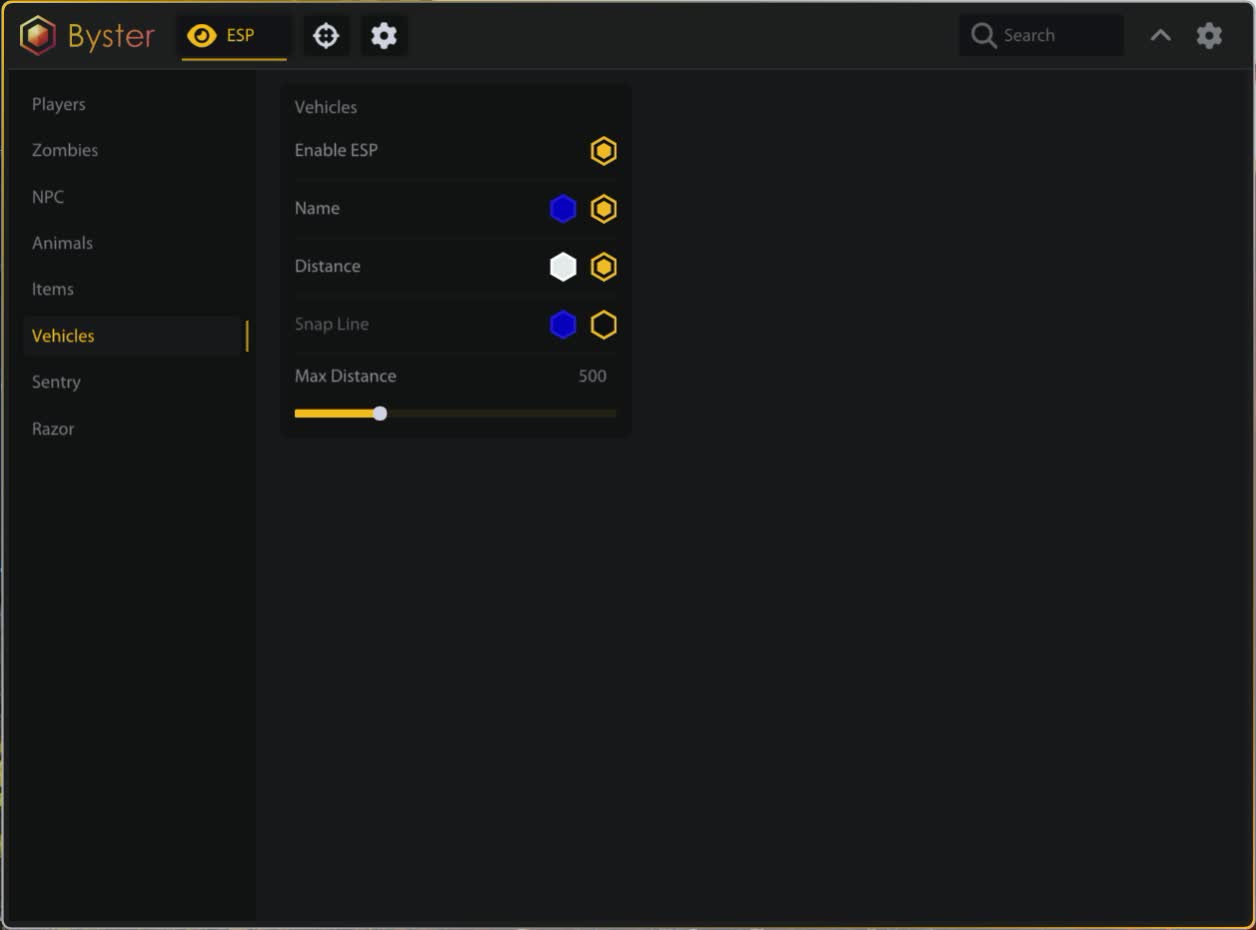This screenshot has height=930, width=1256.
Task: Enable the Snap Line hexagon switch
Action: point(603,325)
